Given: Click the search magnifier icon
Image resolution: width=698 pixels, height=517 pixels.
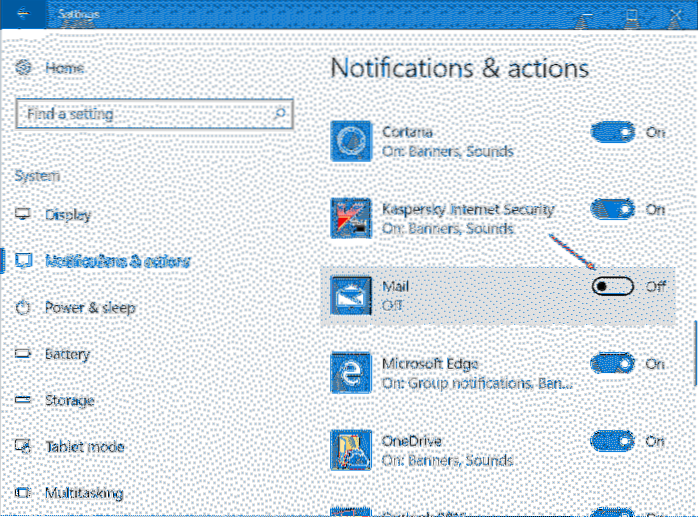Looking at the screenshot, I should click(281, 113).
